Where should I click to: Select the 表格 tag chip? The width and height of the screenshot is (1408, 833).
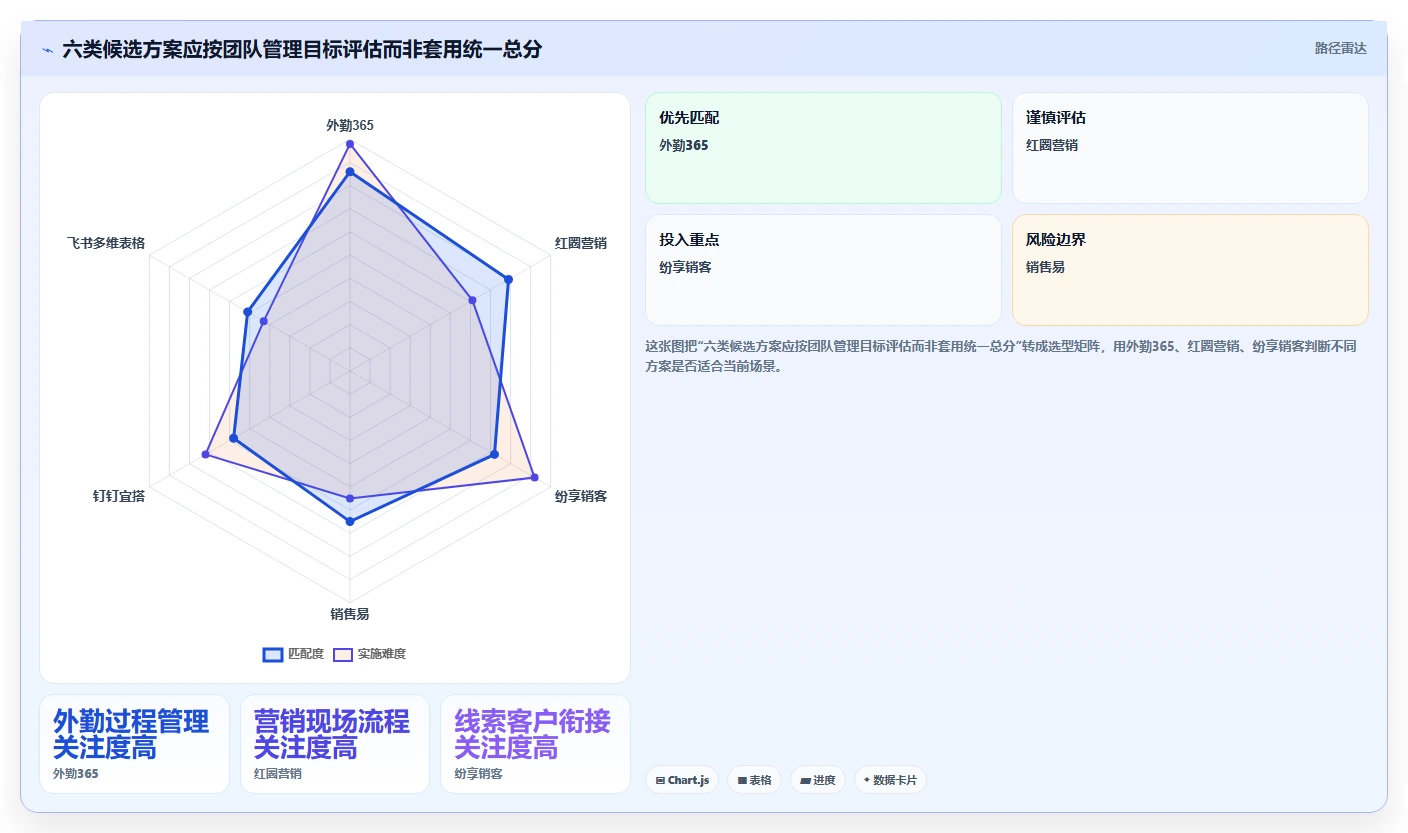coord(754,780)
